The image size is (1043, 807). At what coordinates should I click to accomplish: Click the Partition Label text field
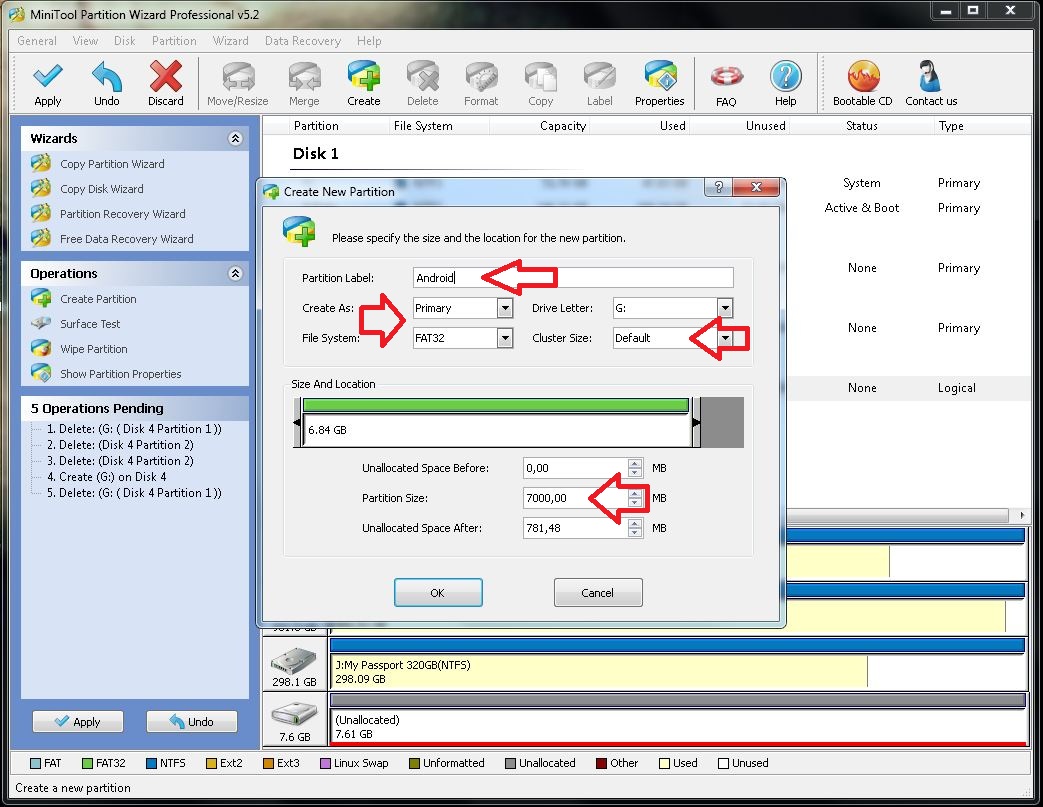pyautogui.click(x=573, y=277)
